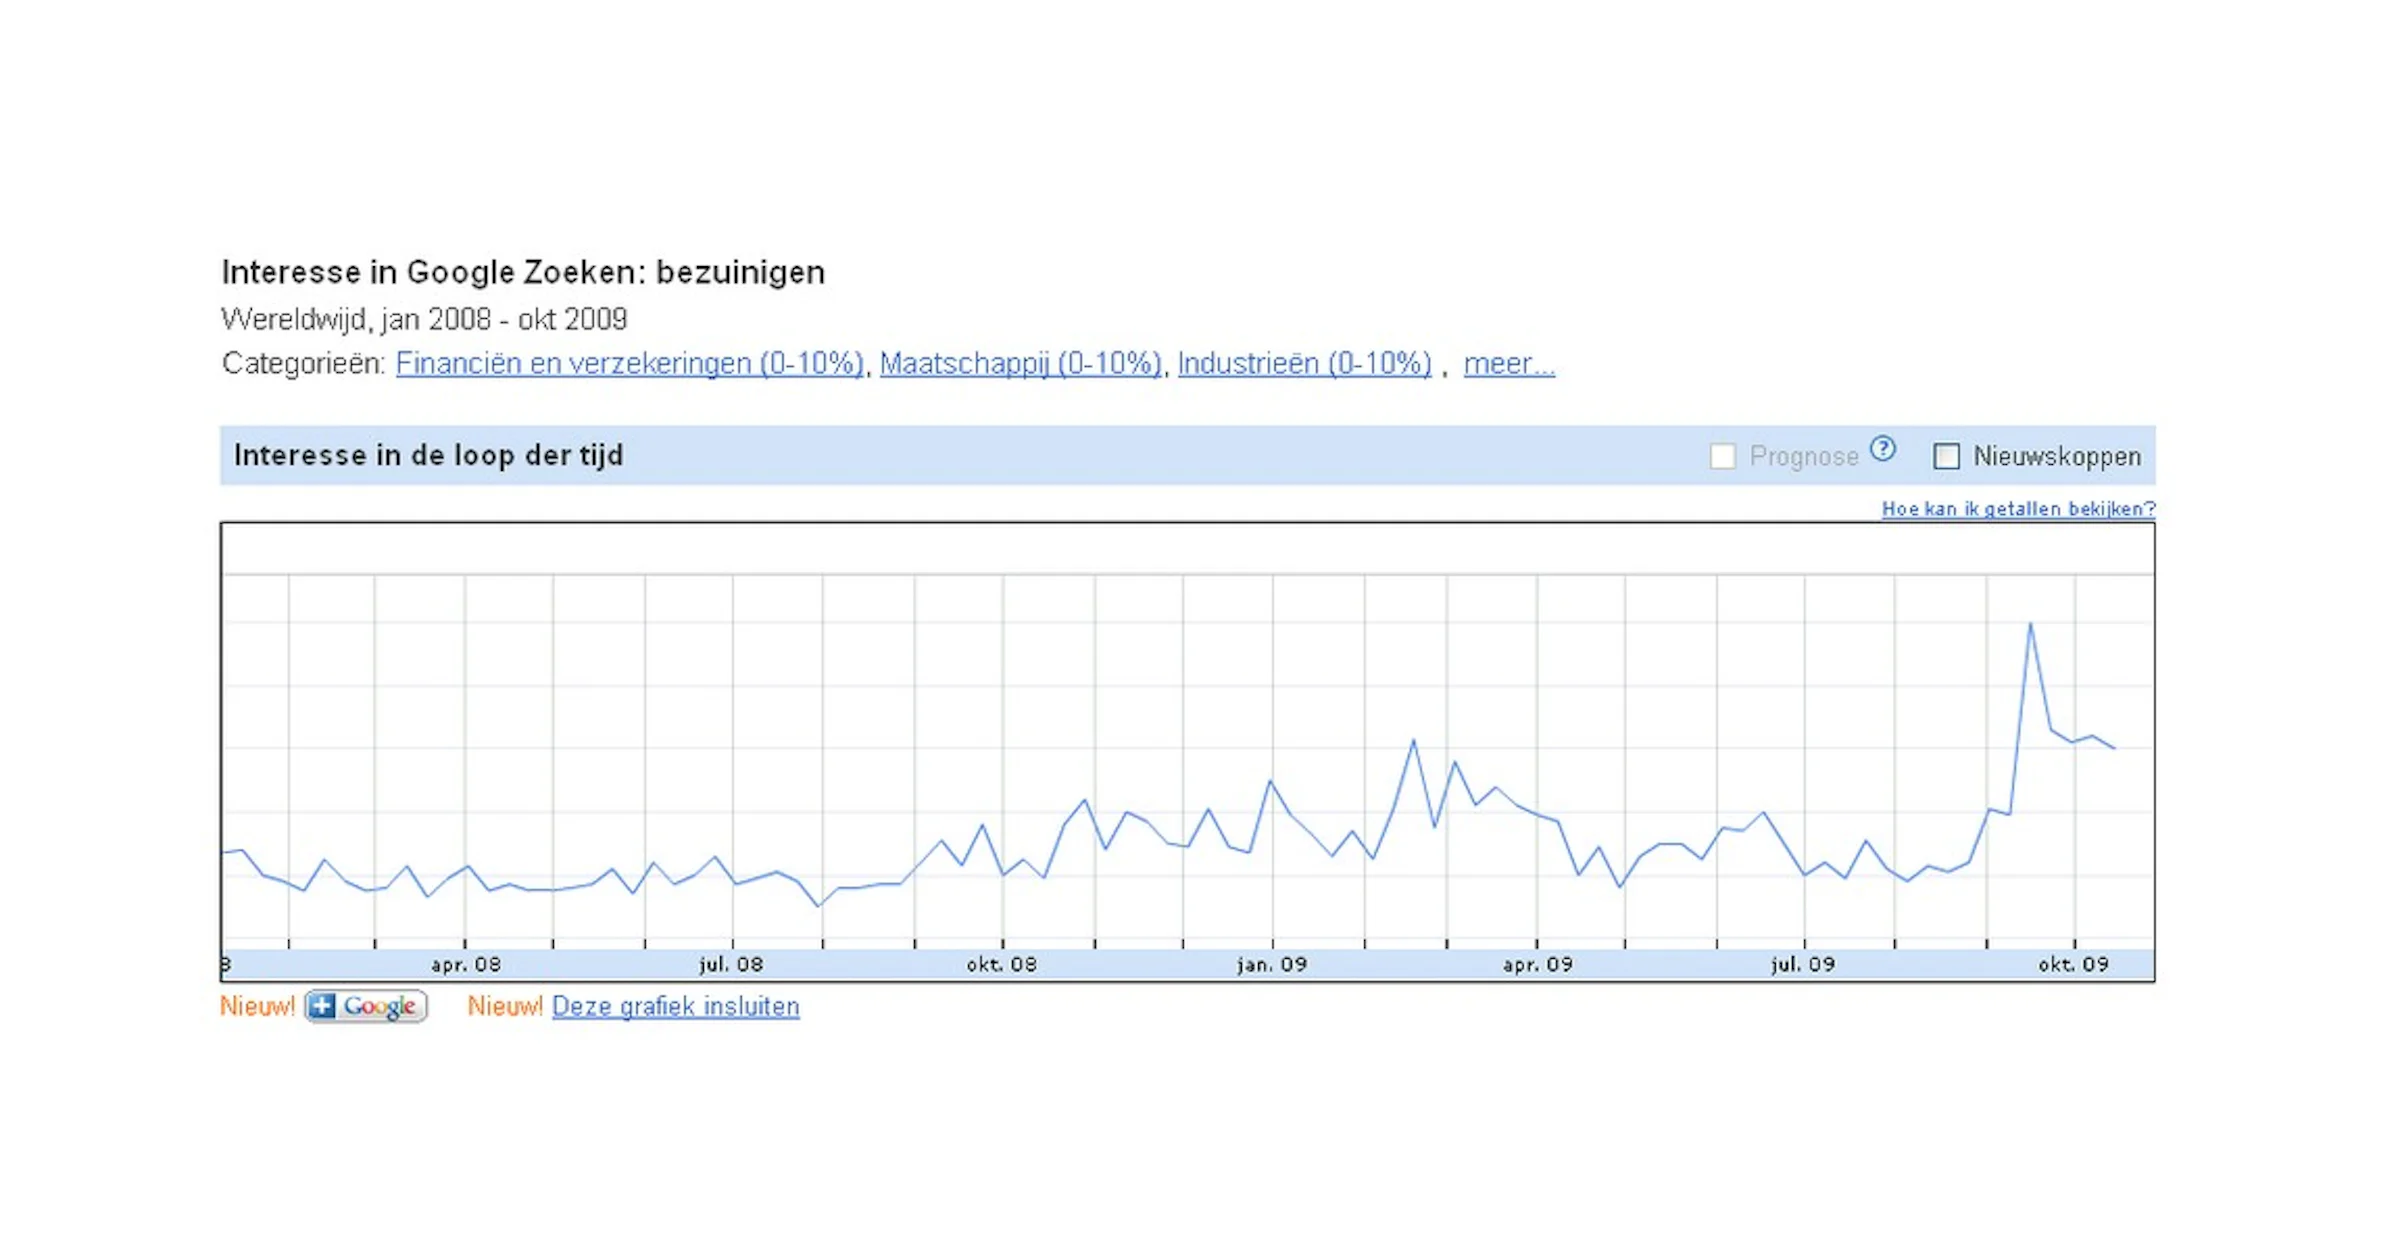Open Financiën en verzekeringen (0-10%) category

(629, 363)
